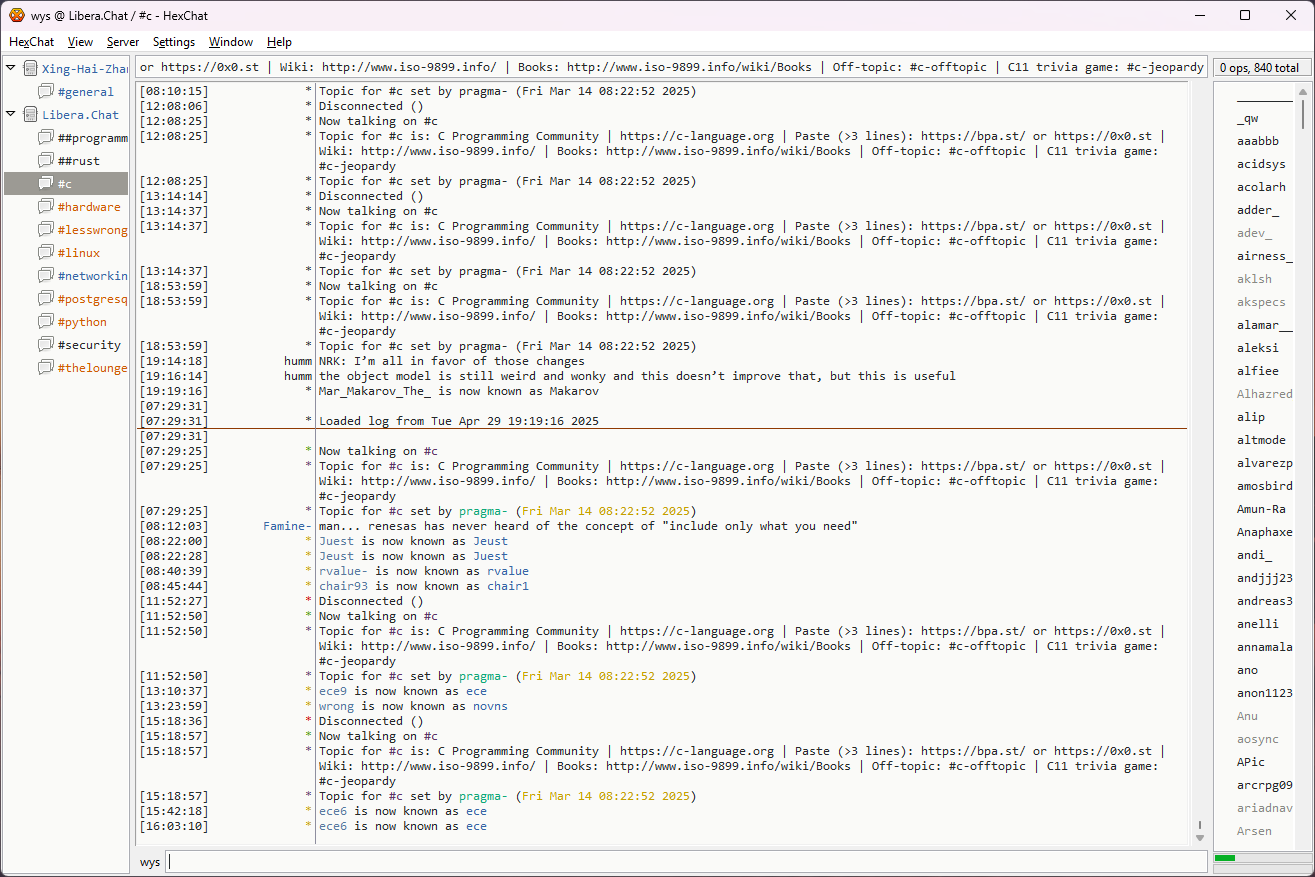Click the #thelounge channel icon

(46, 368)
